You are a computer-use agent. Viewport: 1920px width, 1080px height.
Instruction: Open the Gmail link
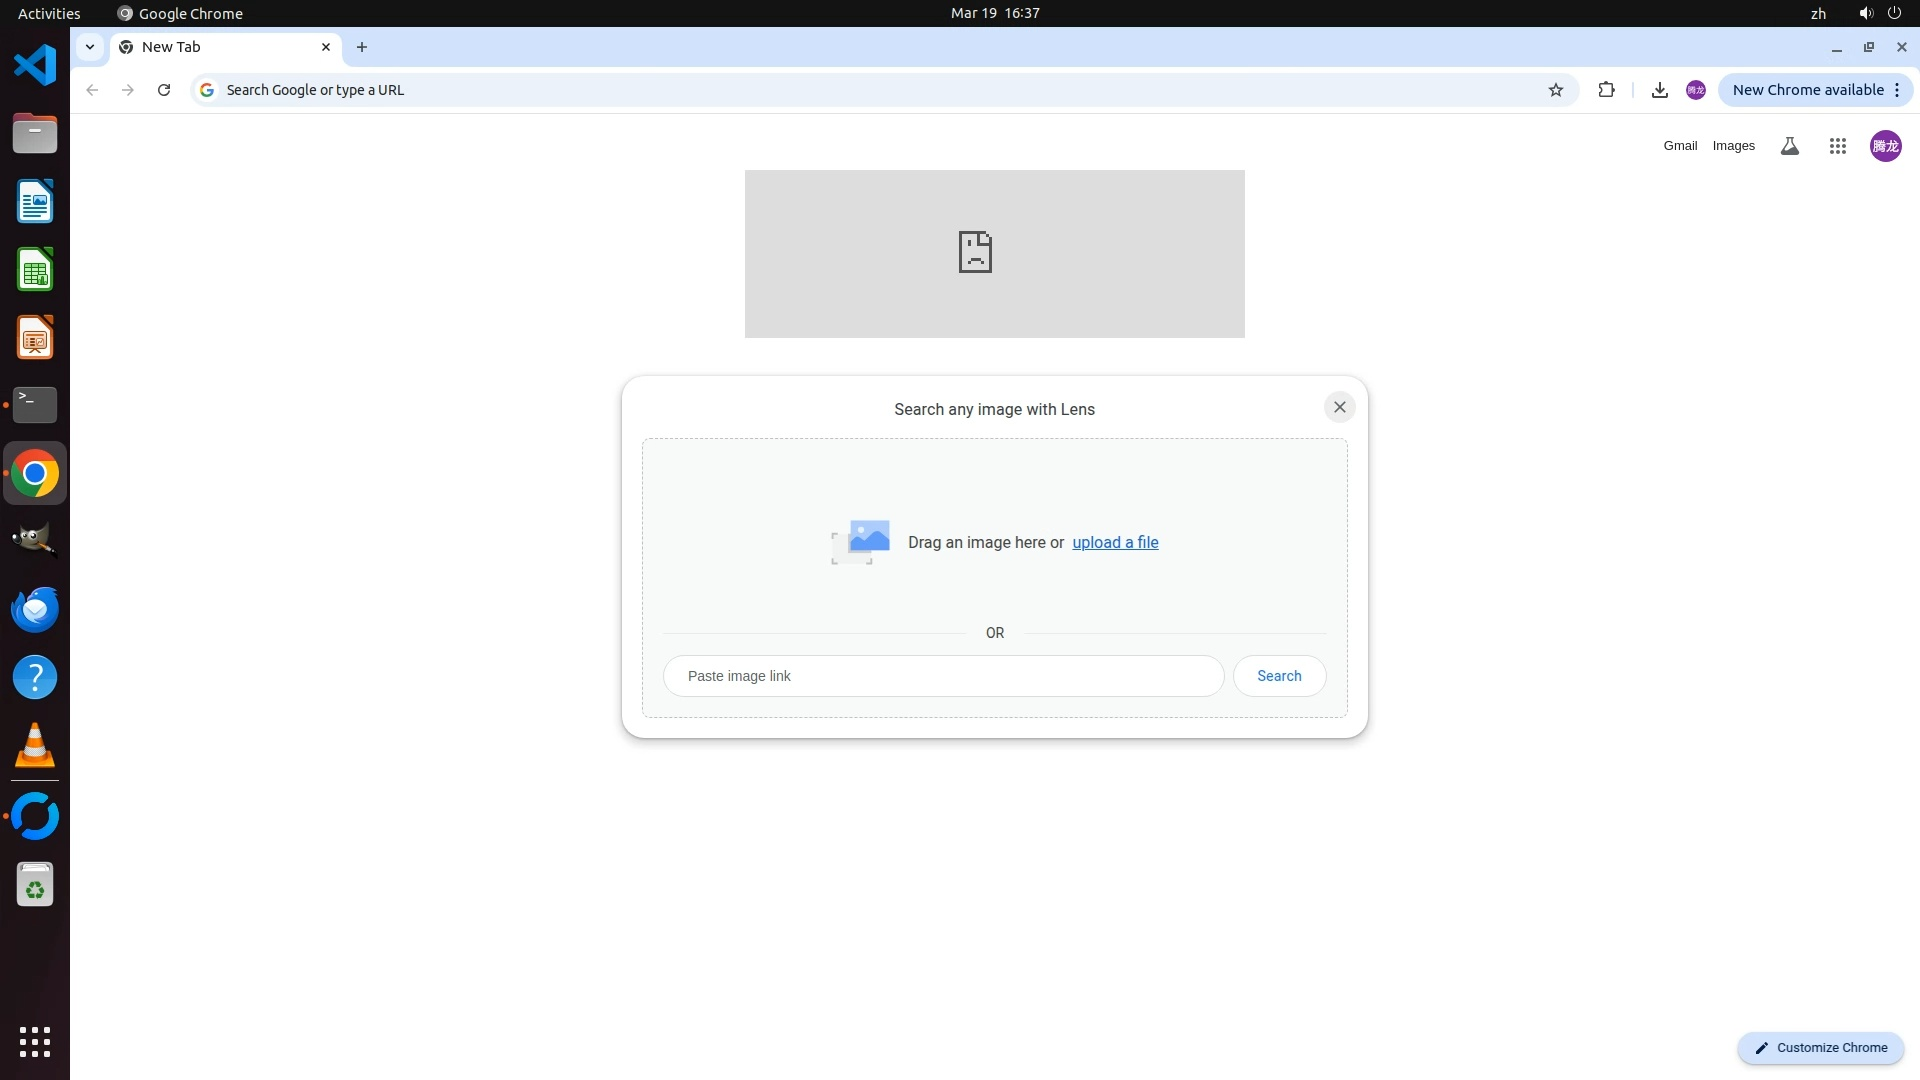tap(1680, 146)
